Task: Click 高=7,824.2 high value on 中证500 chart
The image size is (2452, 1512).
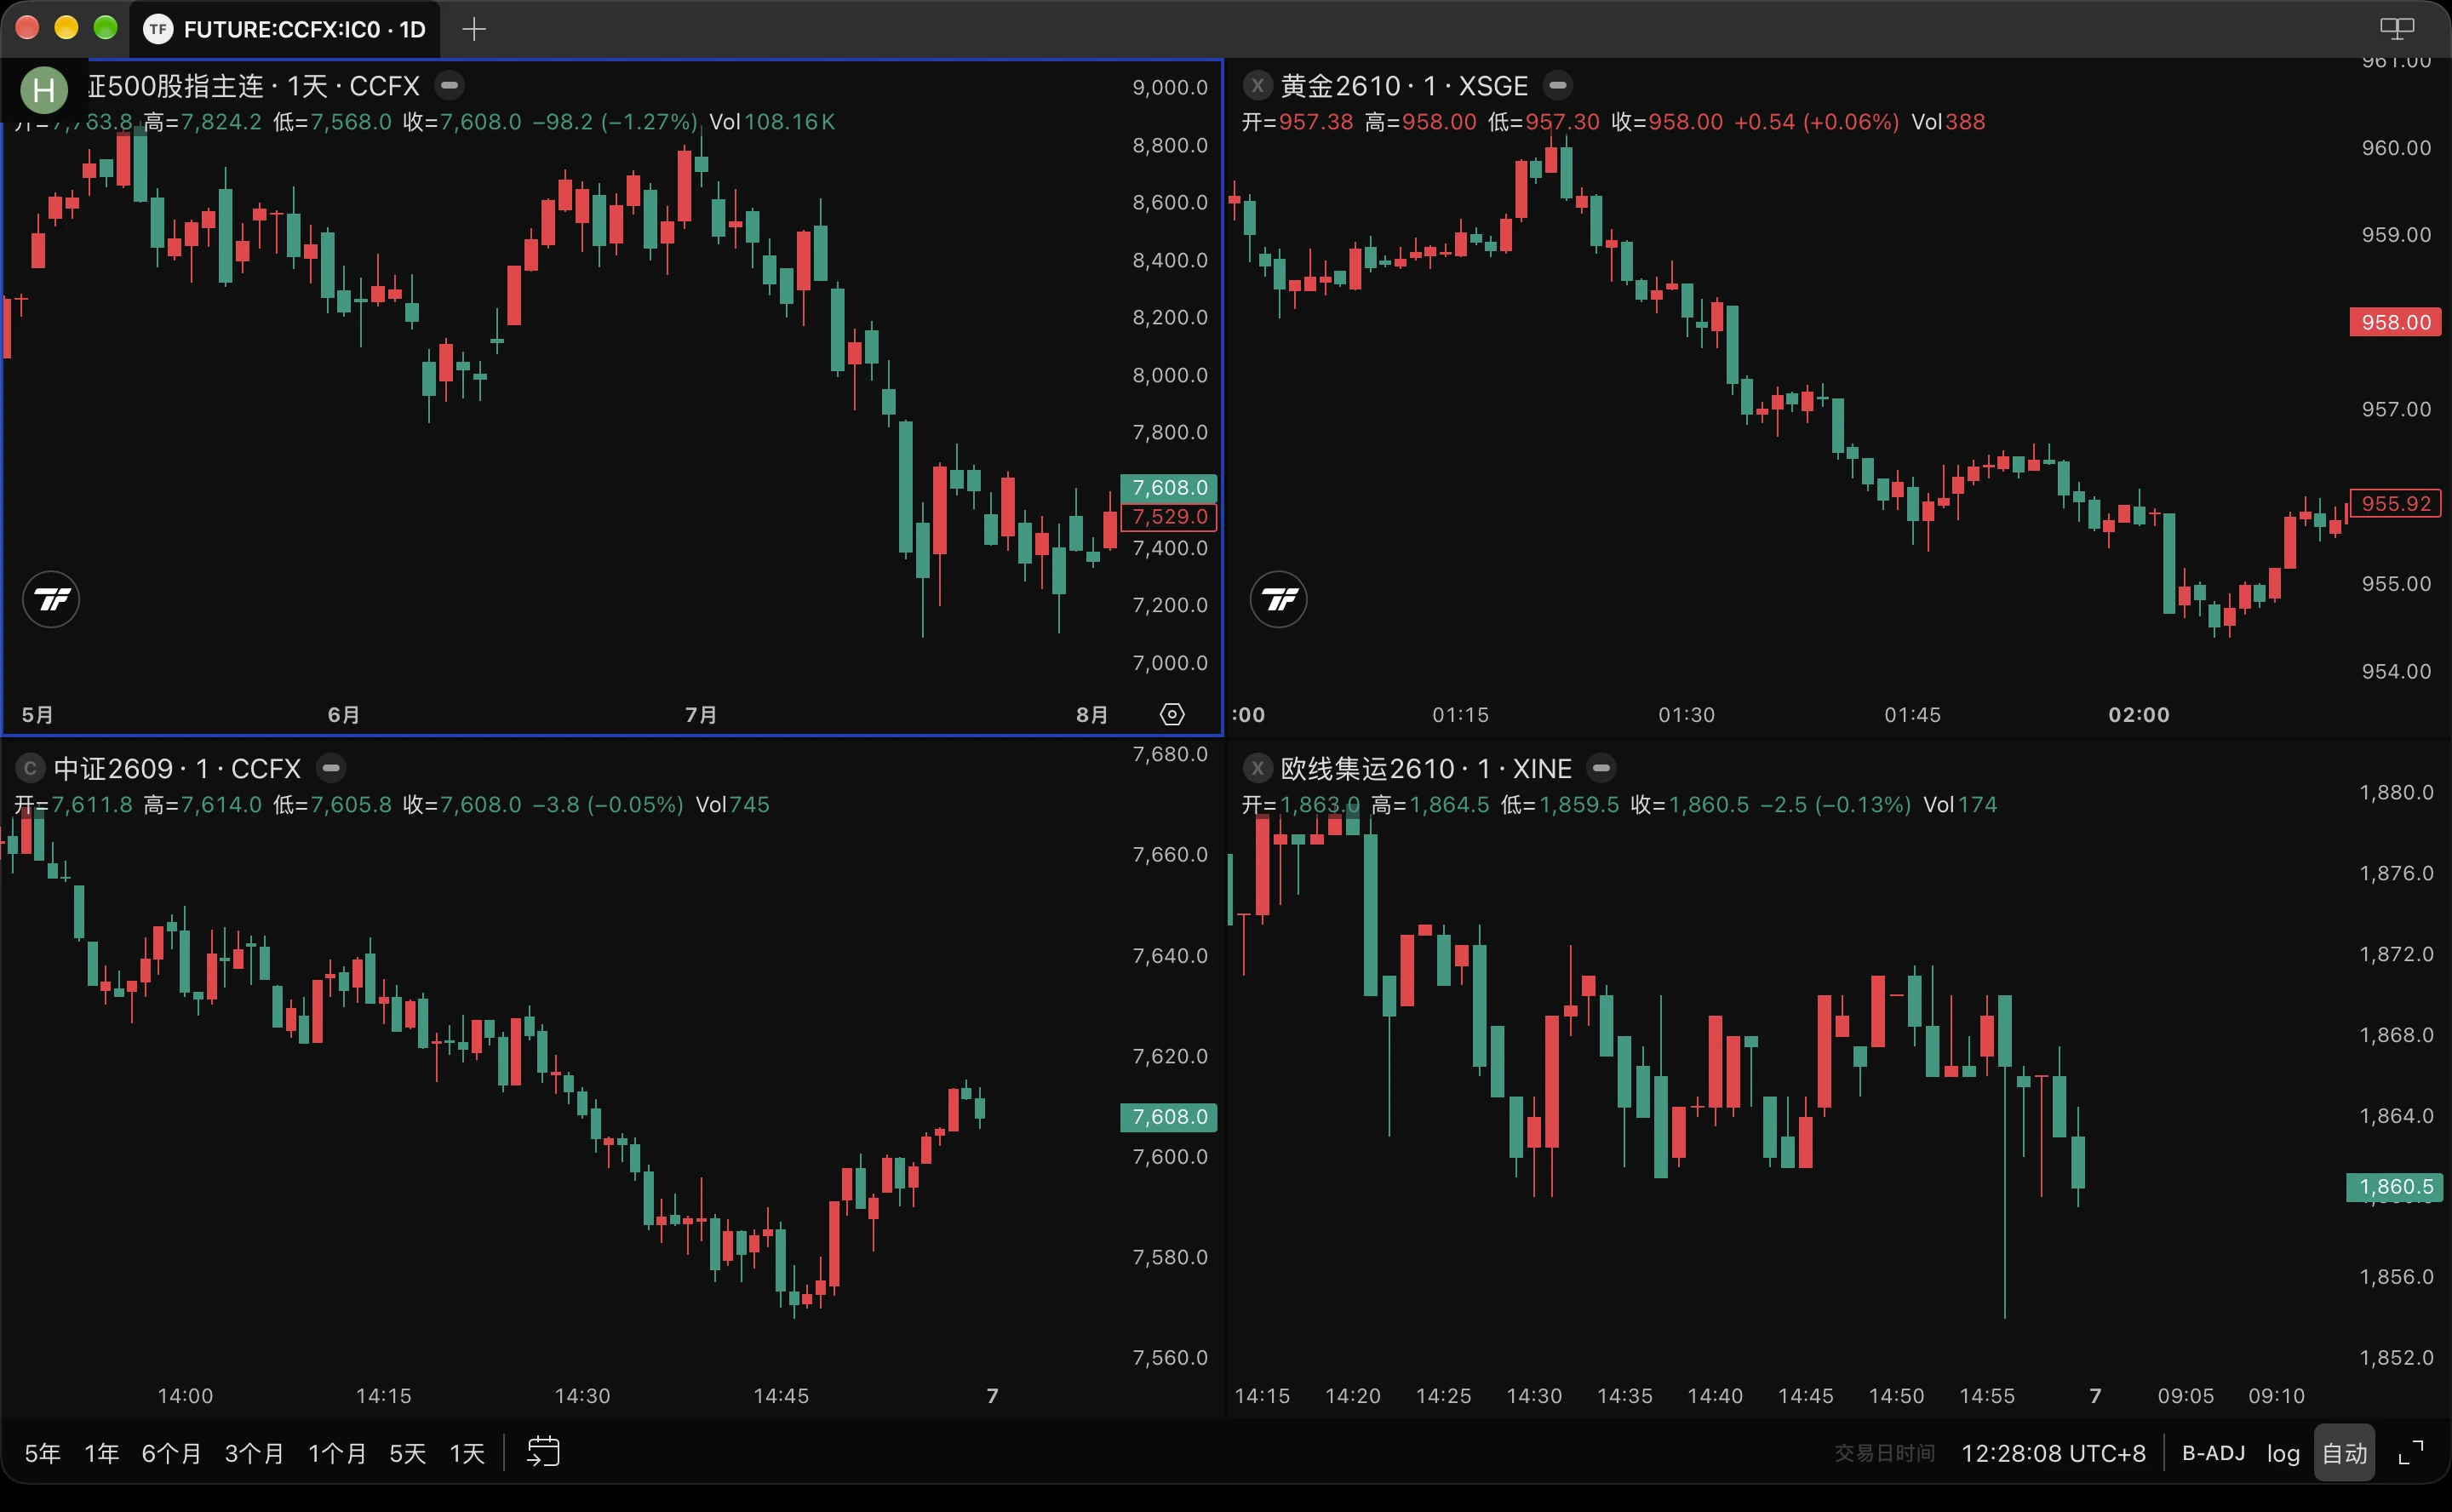Action: coord(202,122)
